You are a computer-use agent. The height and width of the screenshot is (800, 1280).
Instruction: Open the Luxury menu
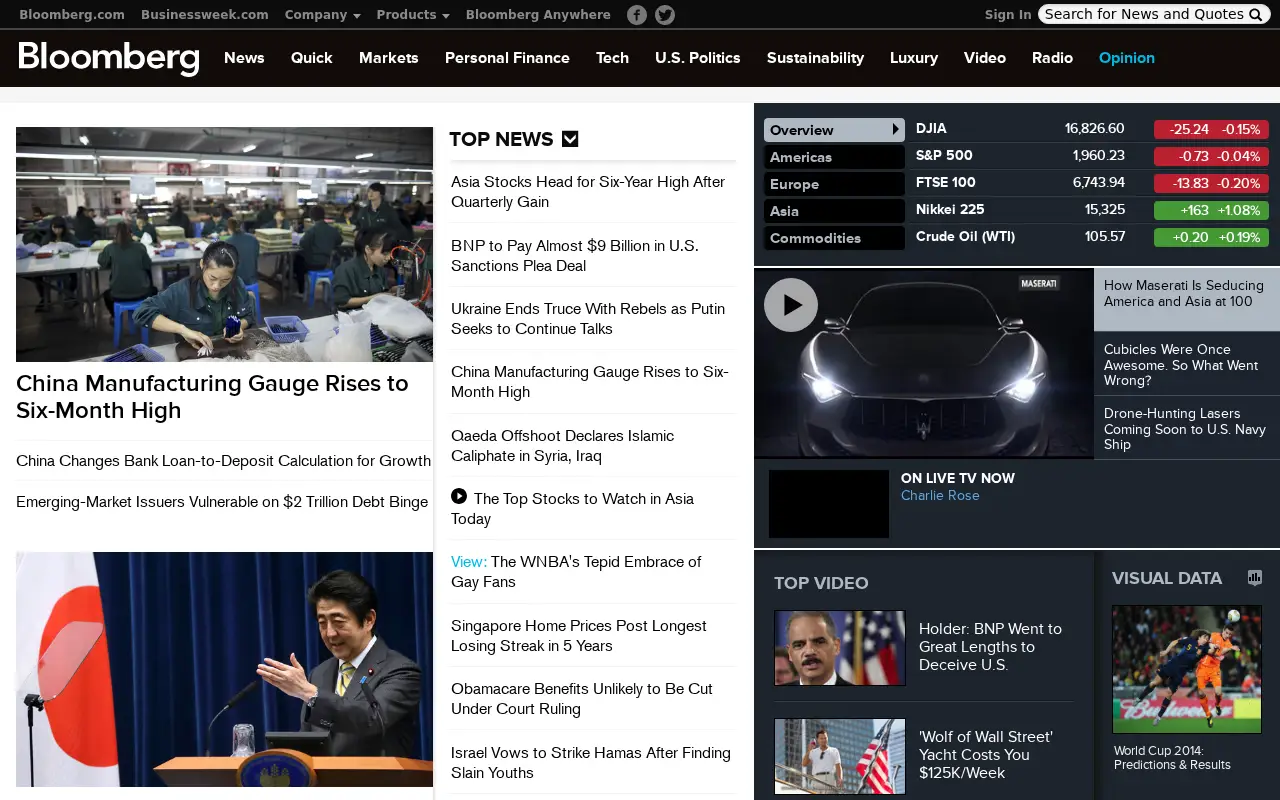click(914, 58)
